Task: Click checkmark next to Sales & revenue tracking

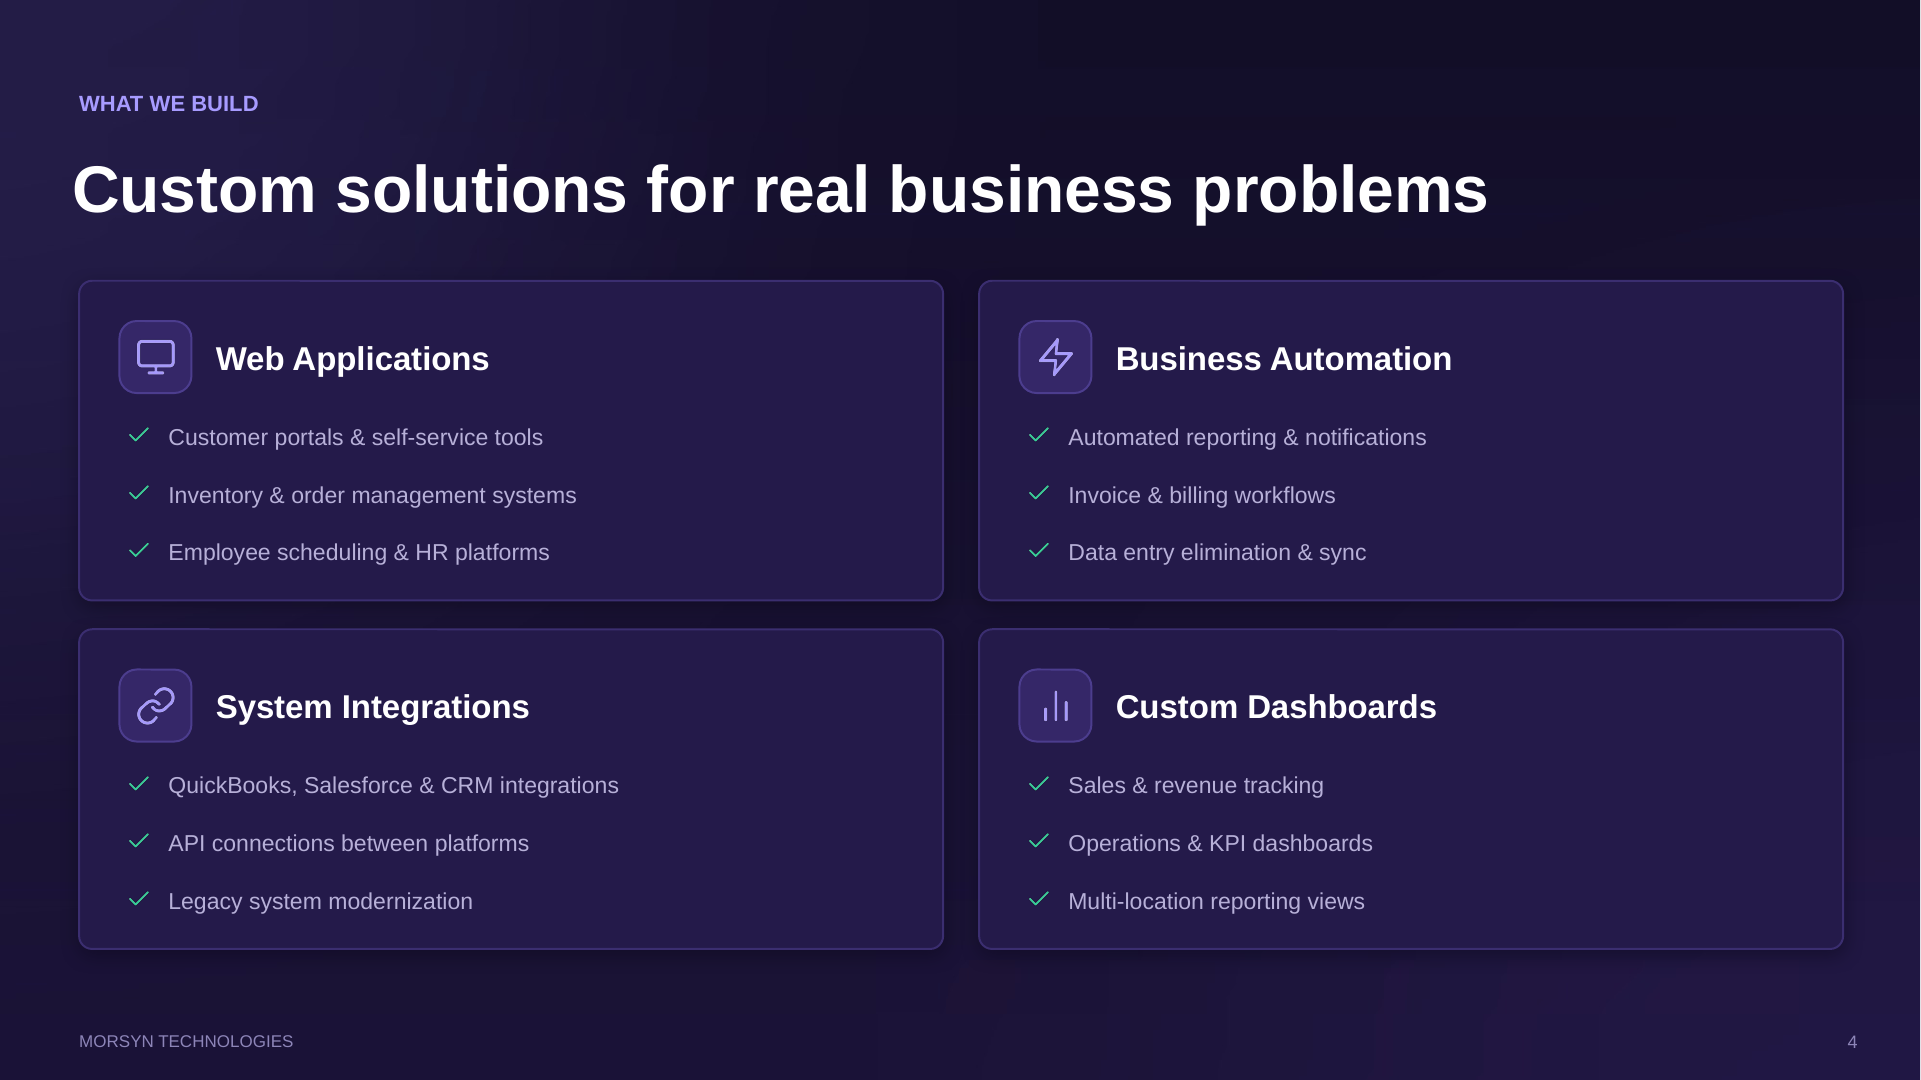Action: pos(1039,784)
